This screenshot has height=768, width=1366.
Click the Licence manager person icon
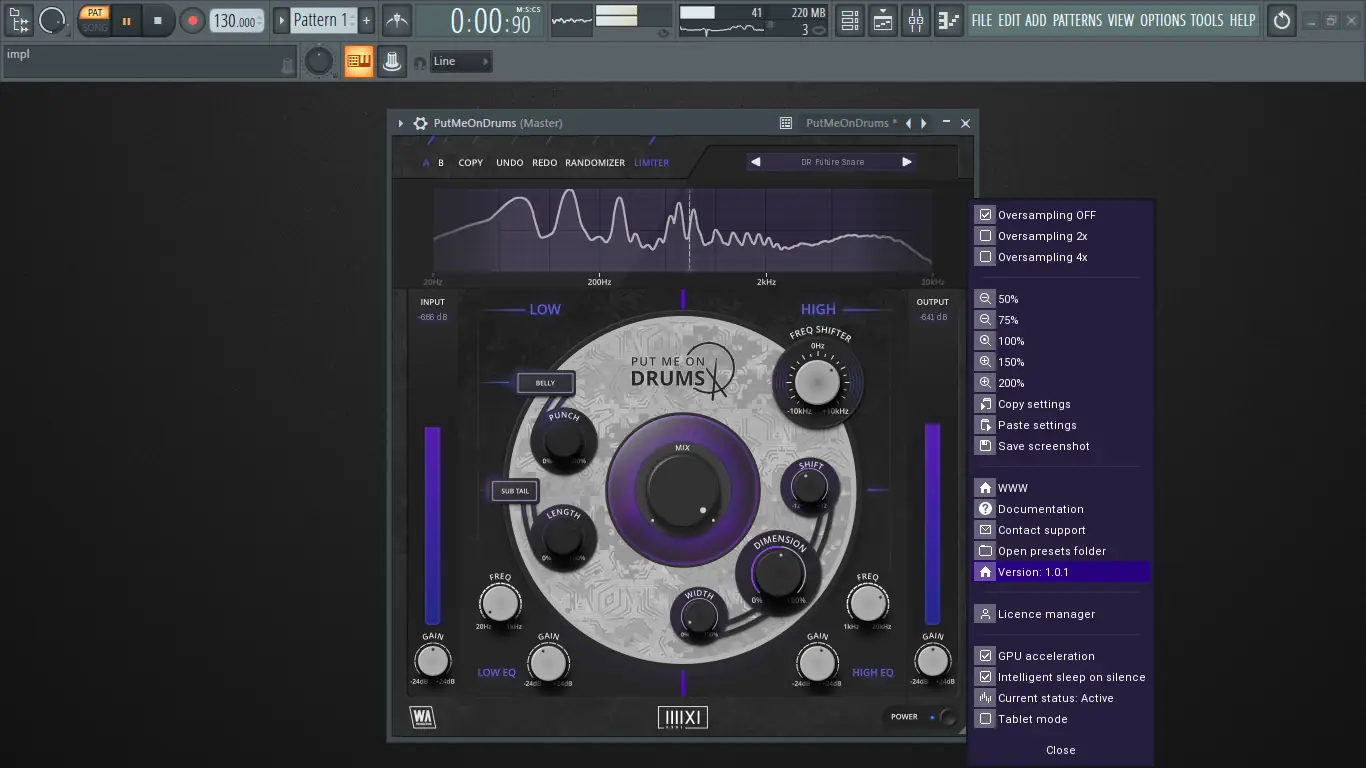pos(986,614)
